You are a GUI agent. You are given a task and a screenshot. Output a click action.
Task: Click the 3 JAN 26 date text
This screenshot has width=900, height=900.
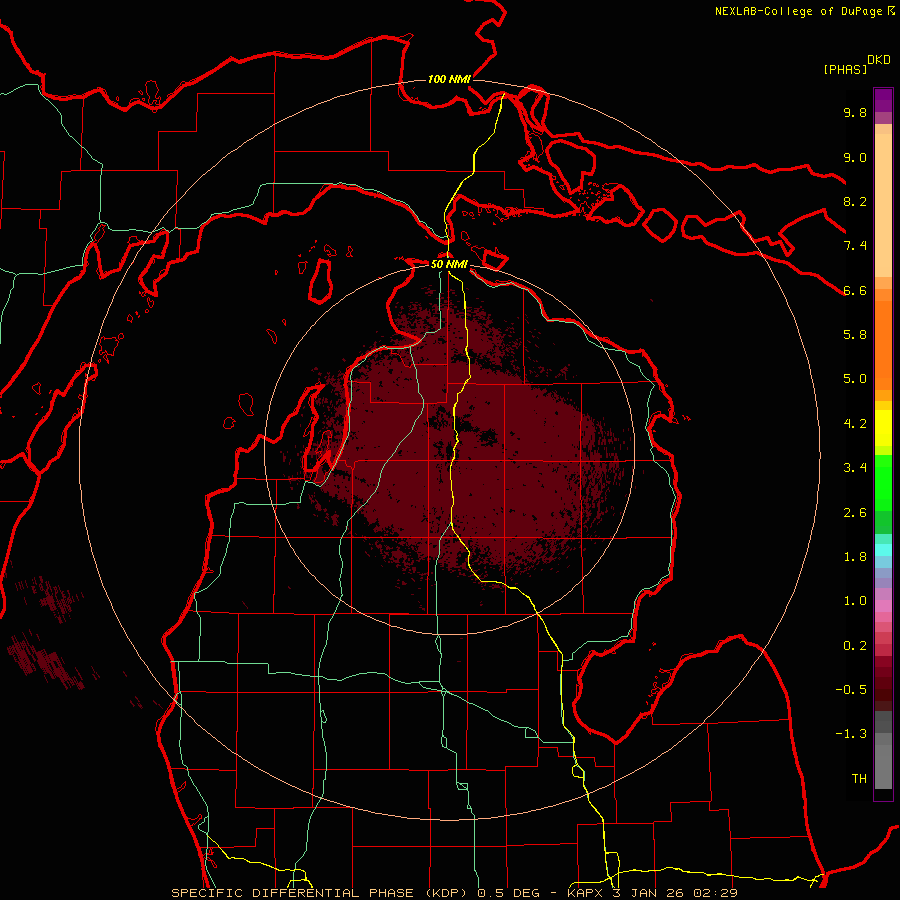point(647,893)
